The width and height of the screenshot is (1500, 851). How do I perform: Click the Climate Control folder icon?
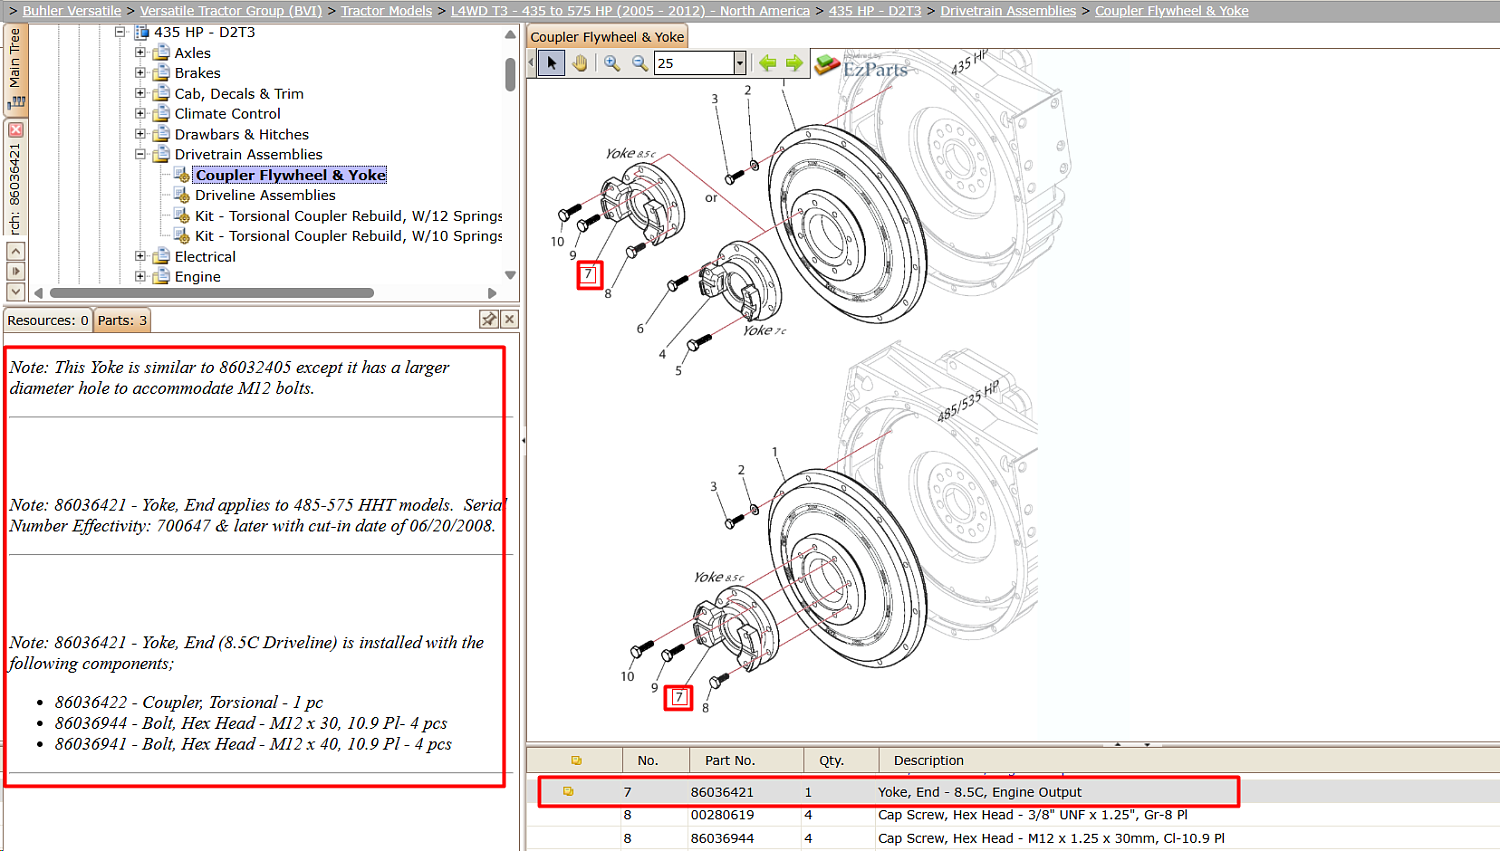pyautogui.click(x=161, y=114)
